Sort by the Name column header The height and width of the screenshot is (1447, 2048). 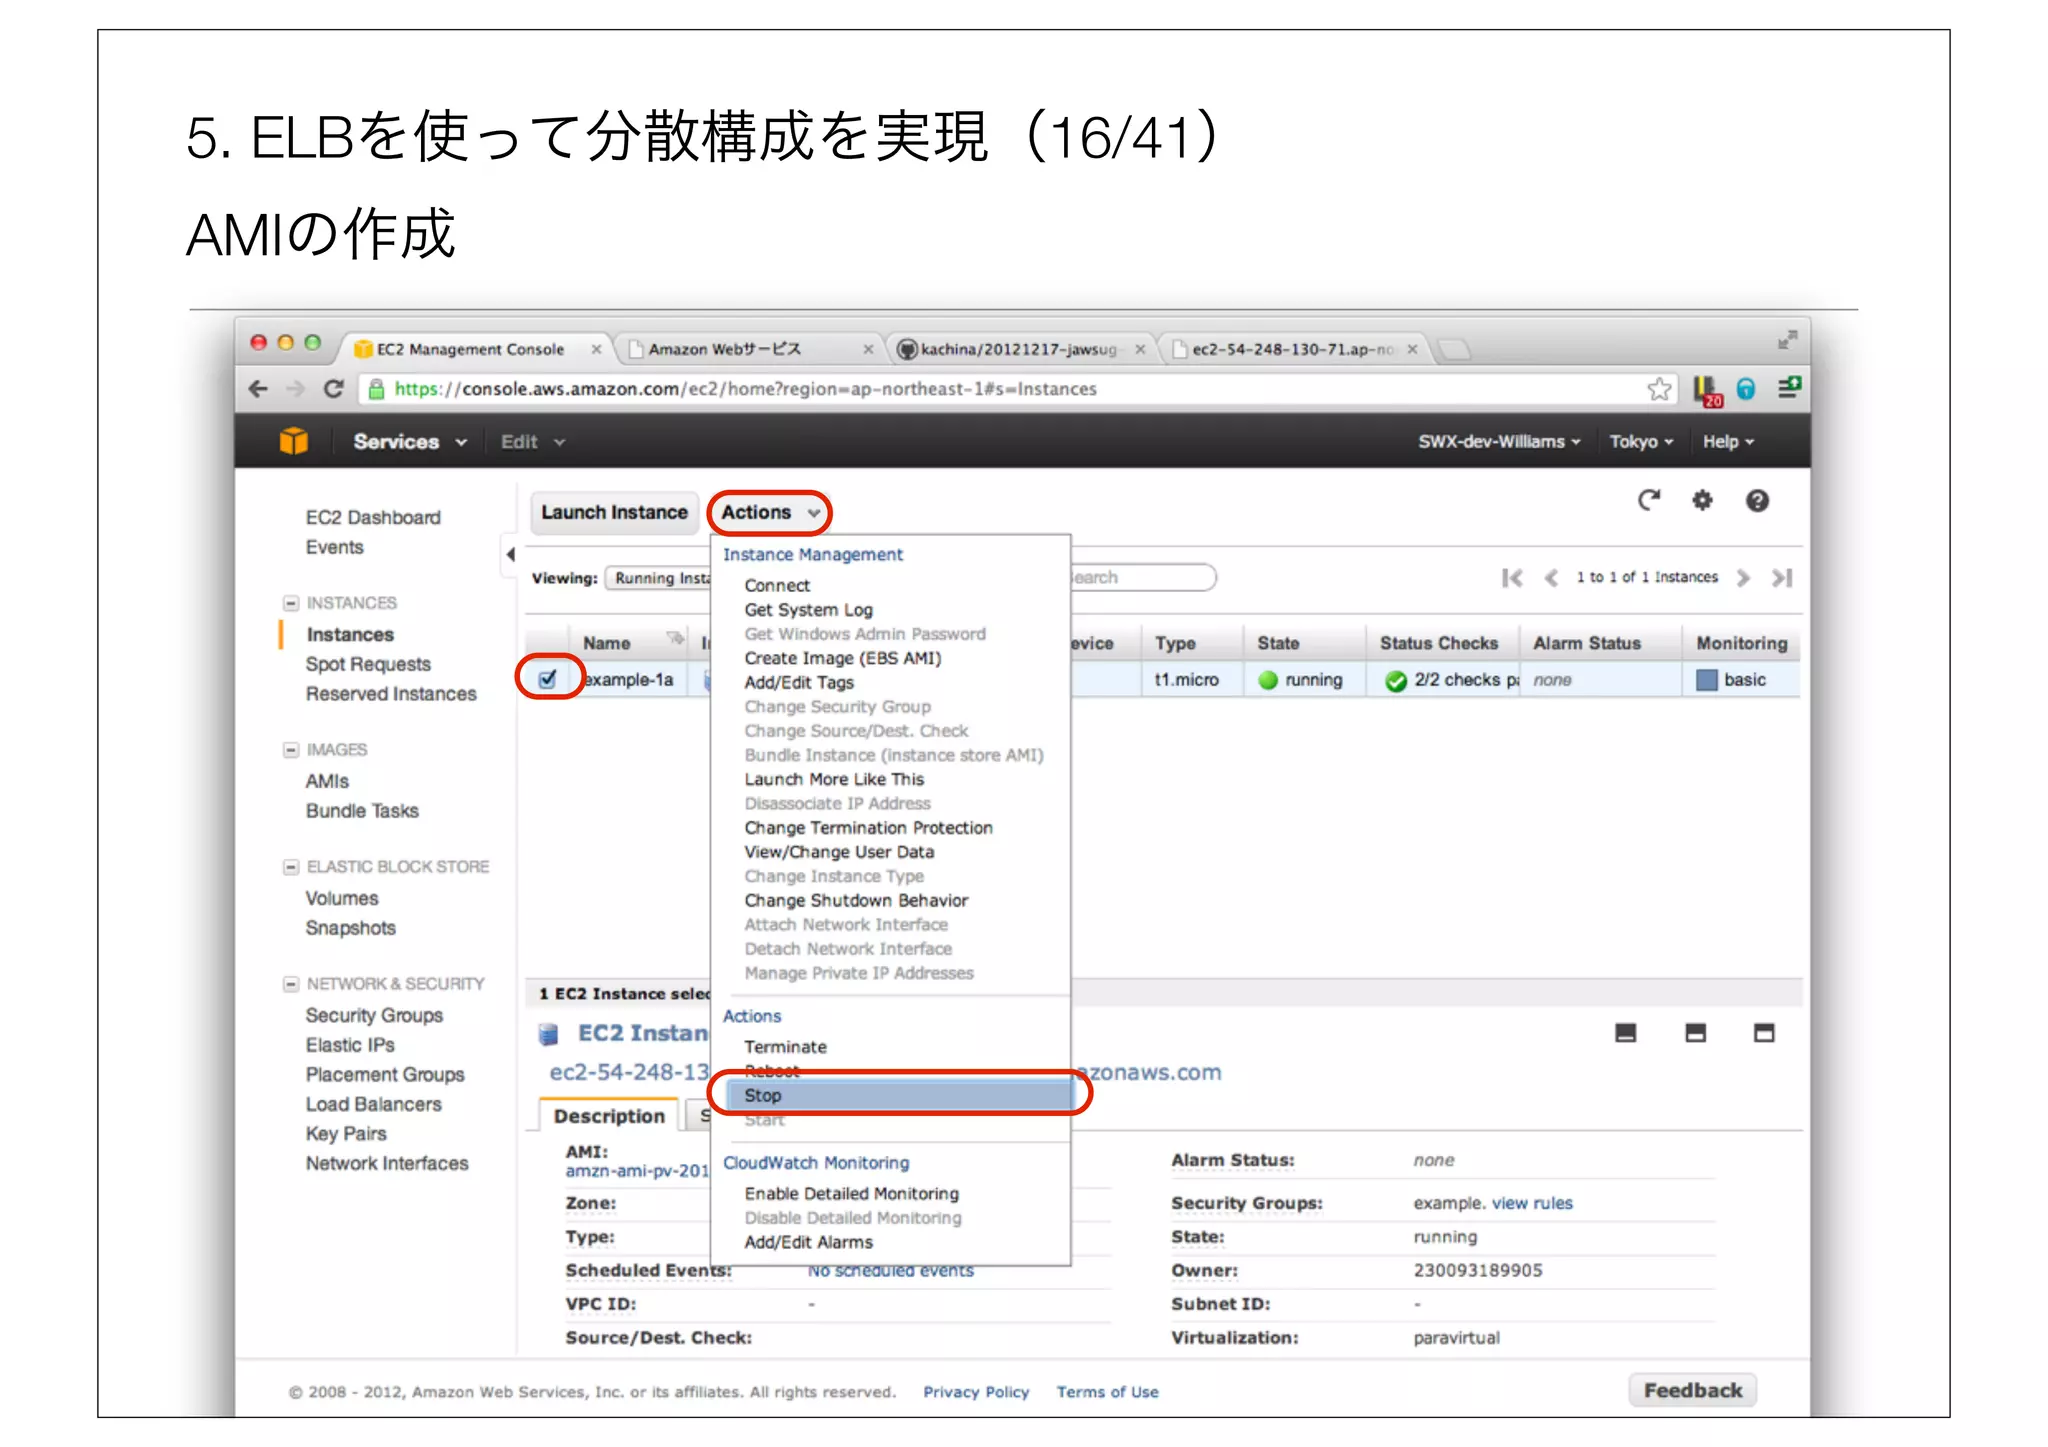pyautogui.click(x=606, y=643)
